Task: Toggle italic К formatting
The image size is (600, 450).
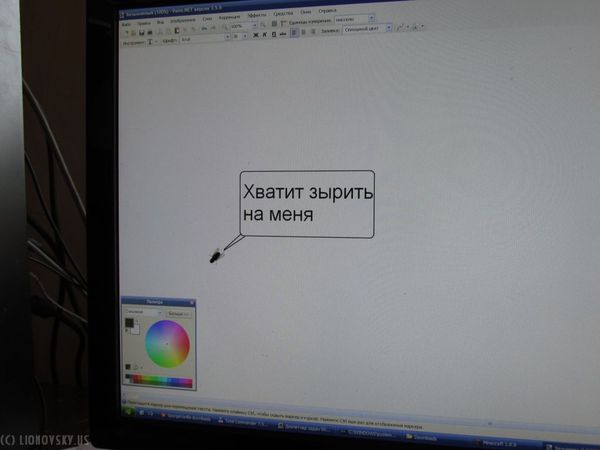Action: [x=264, y=34]
